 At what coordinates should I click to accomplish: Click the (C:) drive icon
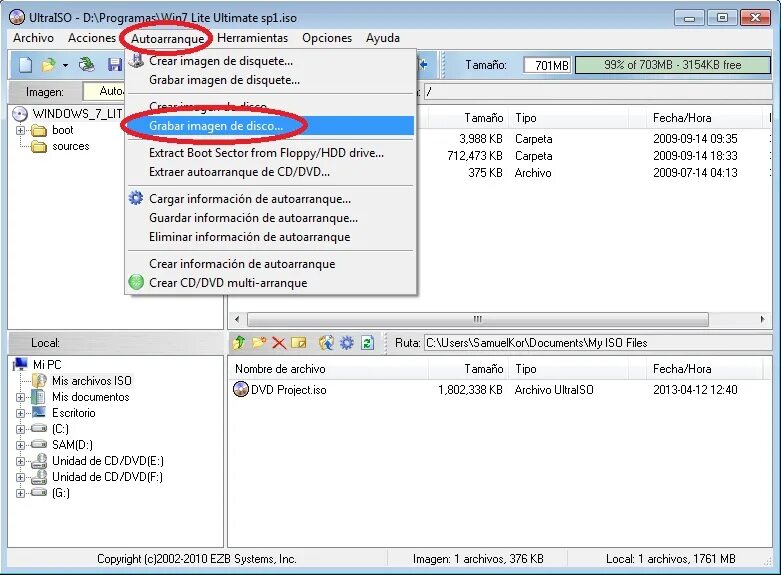coord(39,428)
